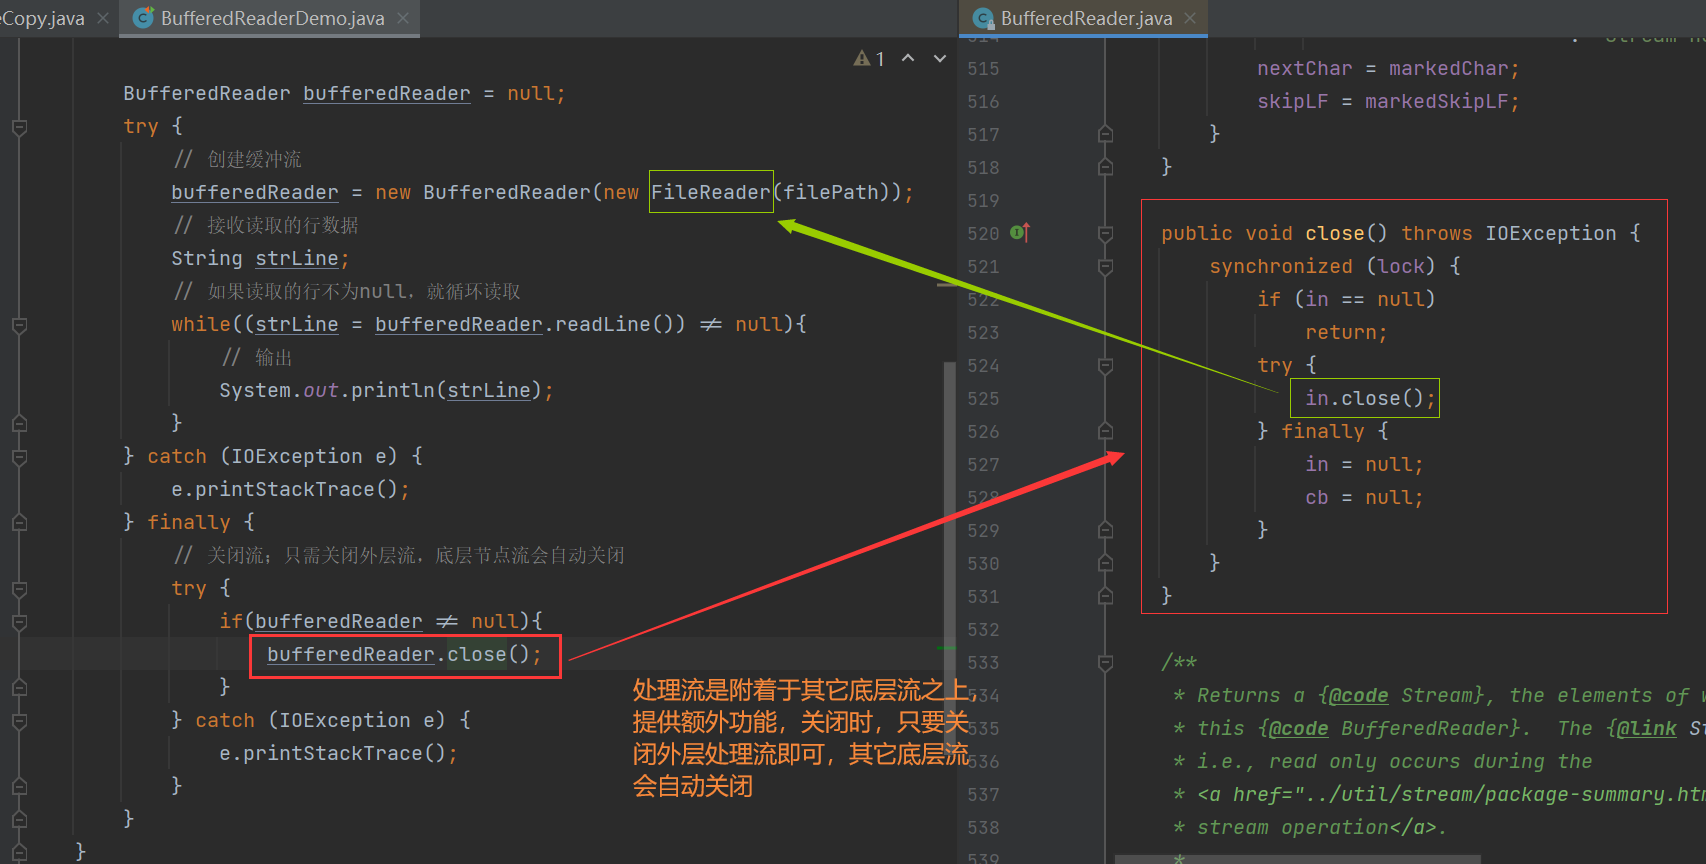Collapse the while loop fold in BufferedReaderDemo
Screen dimensions: 1706x864
(19, 325)
